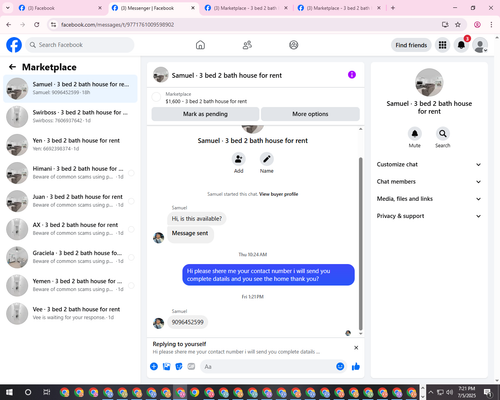Add people to the chat
Screen dimensions: 500x400
click(x=239, y=159)
